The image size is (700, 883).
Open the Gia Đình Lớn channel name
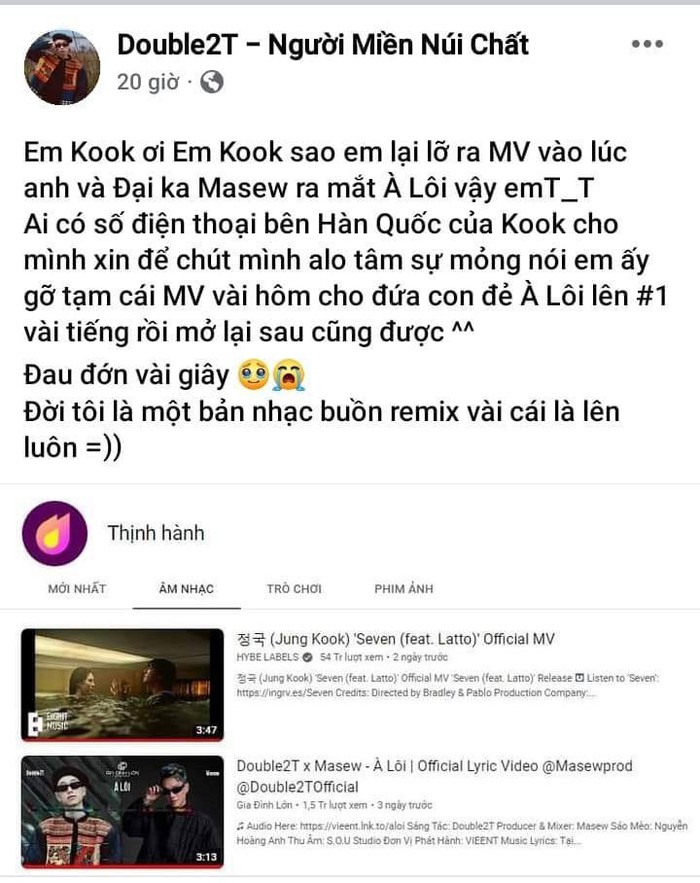pos(264,805)
